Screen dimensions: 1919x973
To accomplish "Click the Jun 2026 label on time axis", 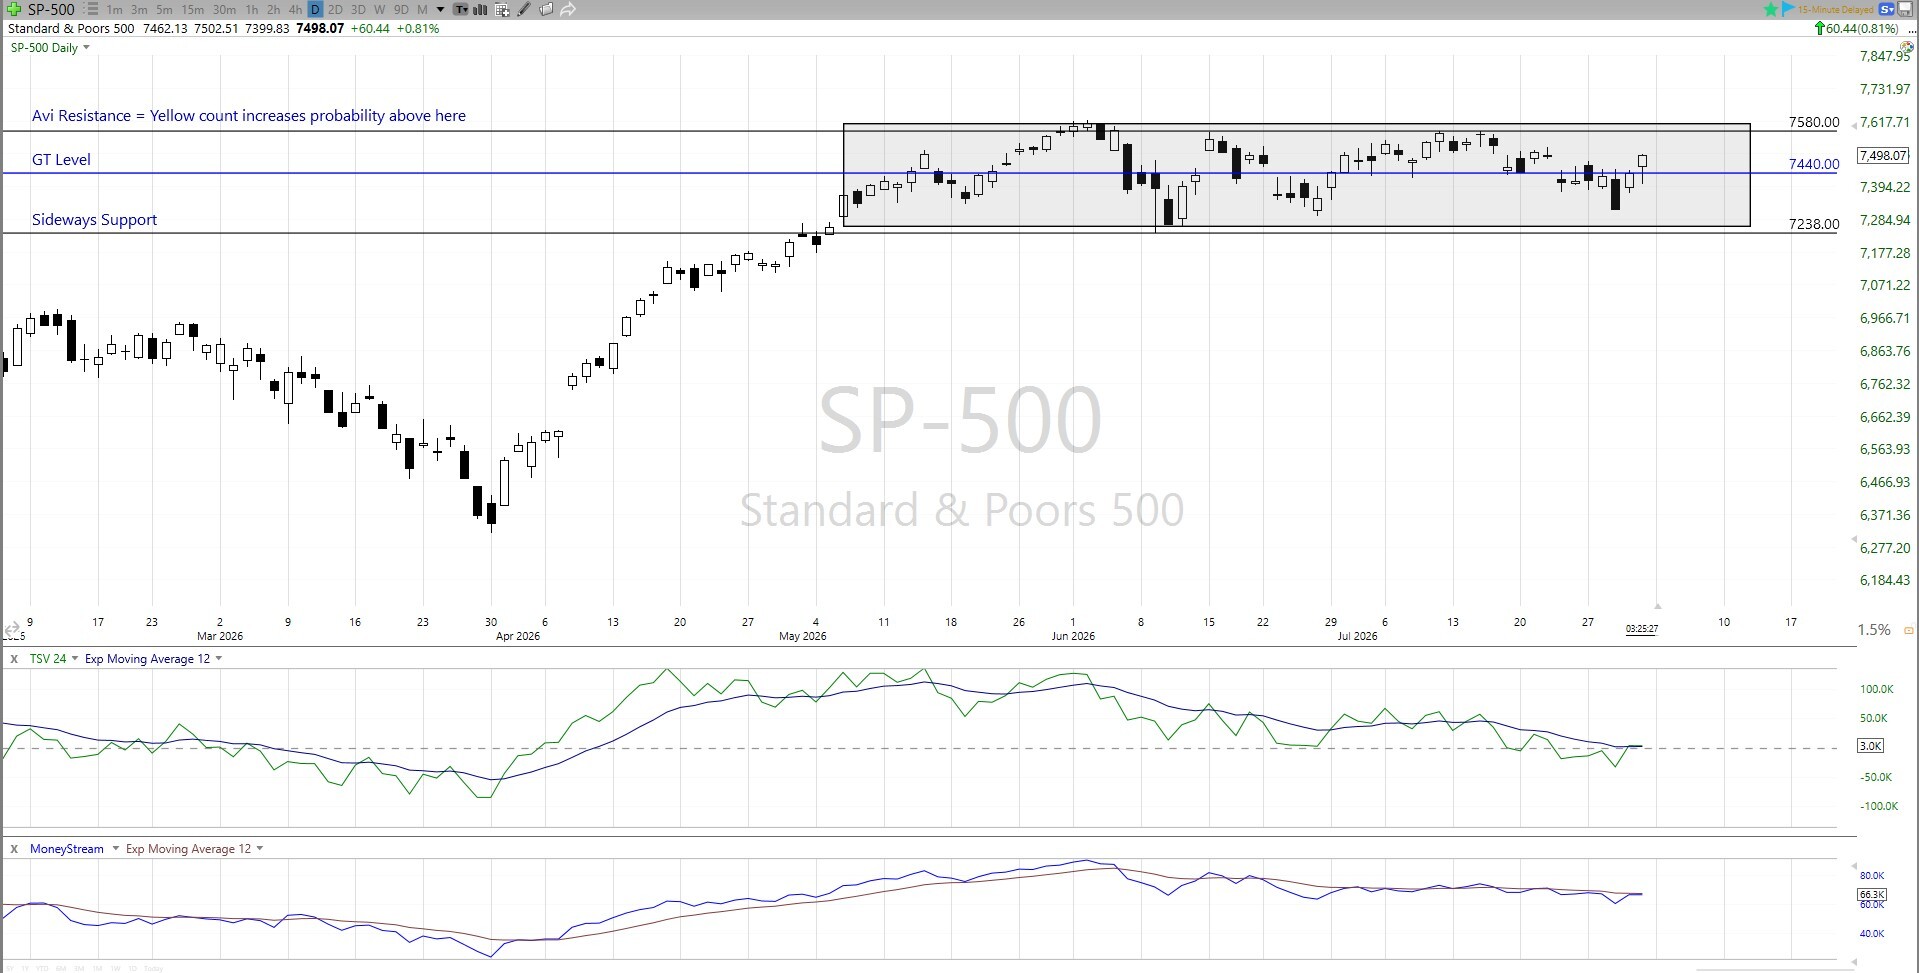I will pos(1073,636).
